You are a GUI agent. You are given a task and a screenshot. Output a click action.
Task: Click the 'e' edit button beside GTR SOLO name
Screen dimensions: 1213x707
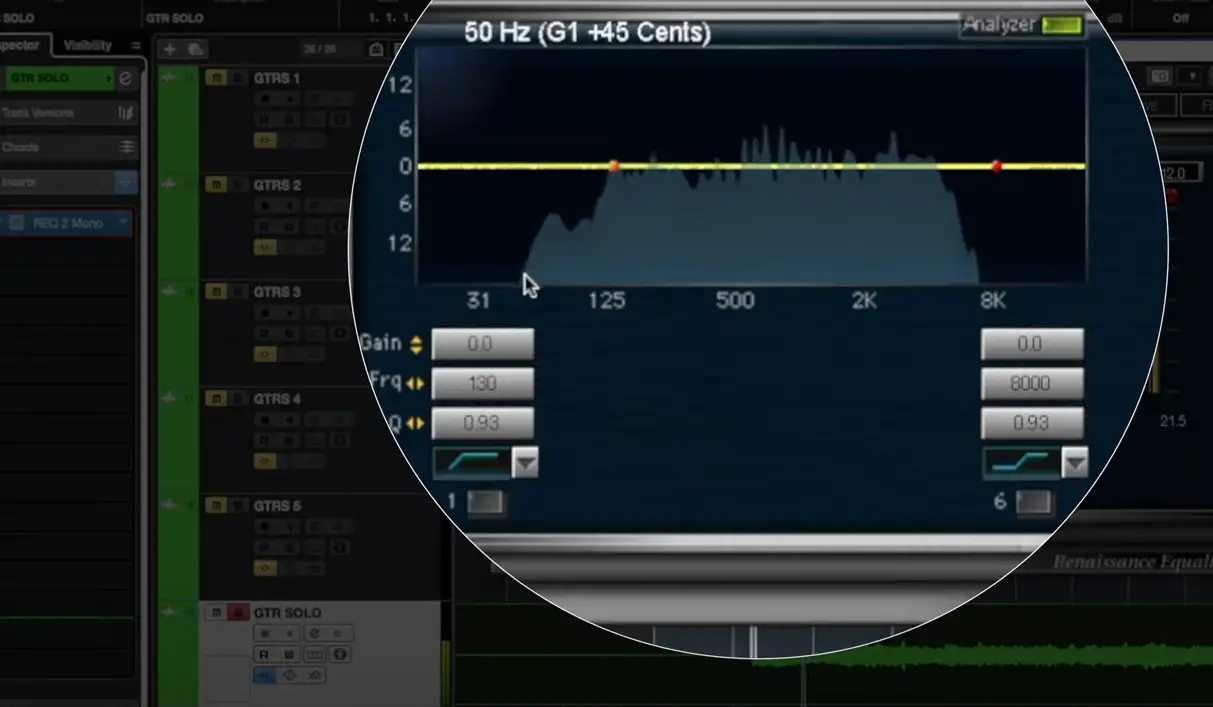coord(127,78)
